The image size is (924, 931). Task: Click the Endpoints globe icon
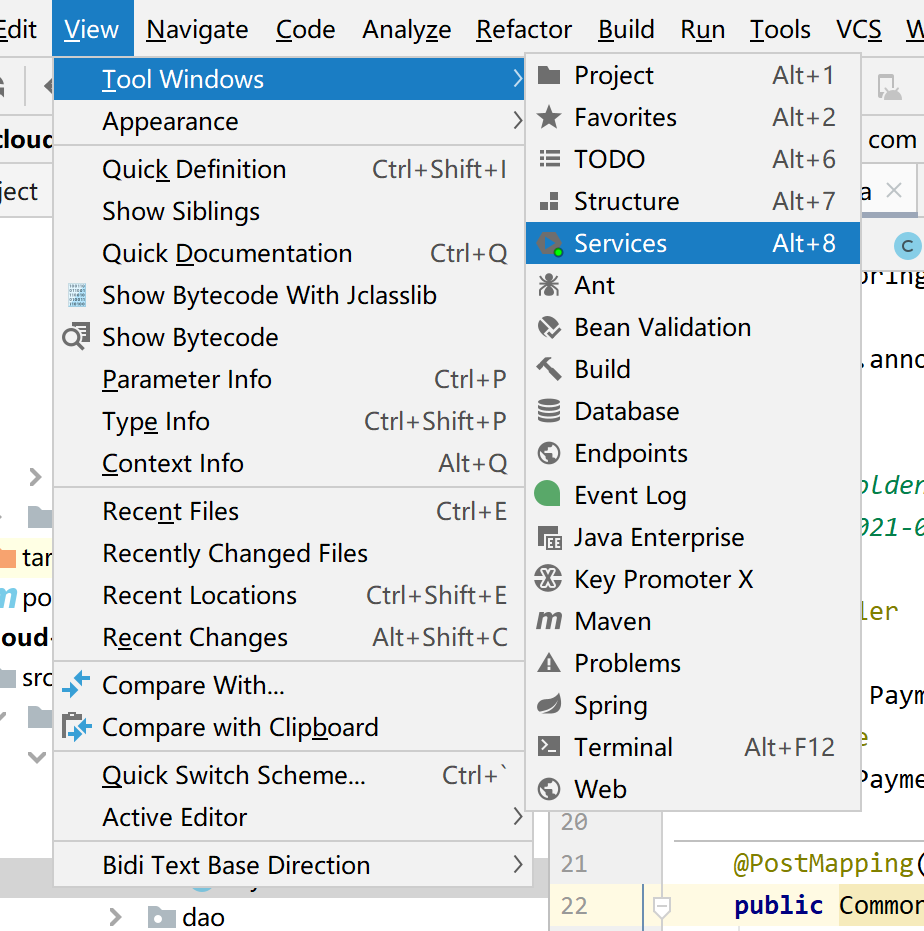pos(549,453)
